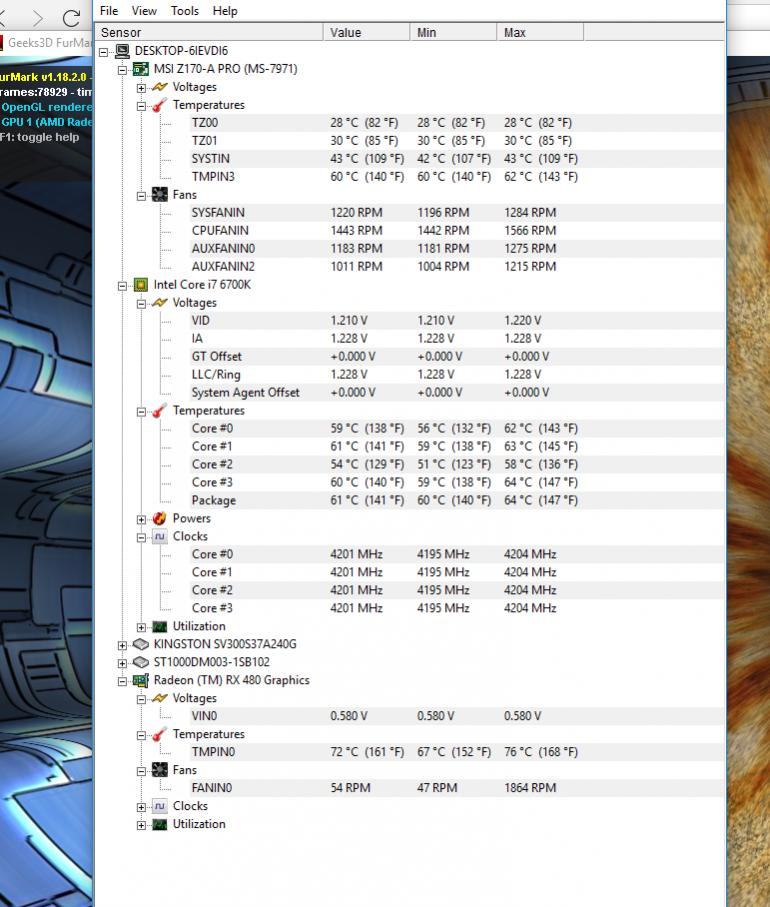Expand motherboard Voltages node
This screenshot has height=907, width=770.
click(x=141, y=87)
